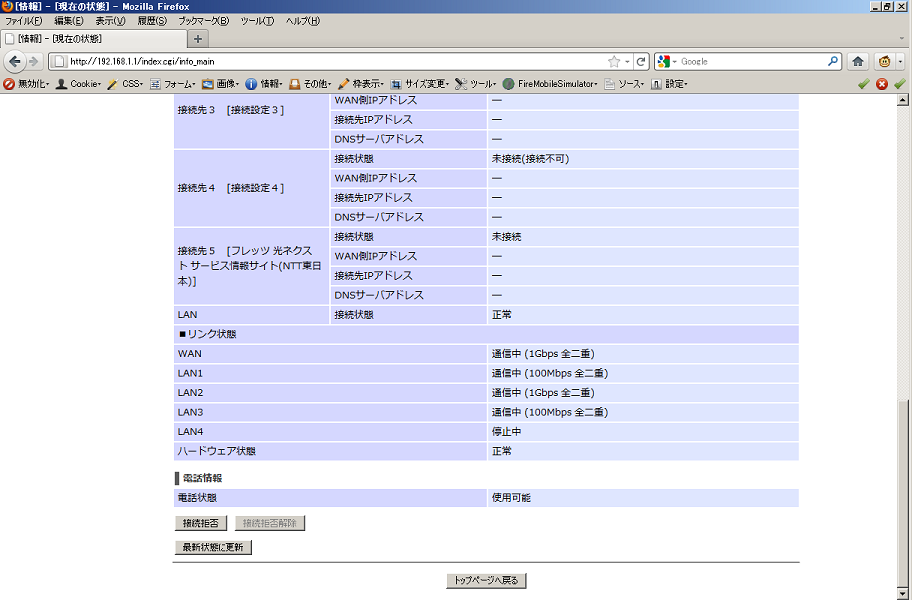Image resolution: width=912 pixels, height=600 pixels.
Task: Click the red error X status icon
Action: (x=882, y=84)
